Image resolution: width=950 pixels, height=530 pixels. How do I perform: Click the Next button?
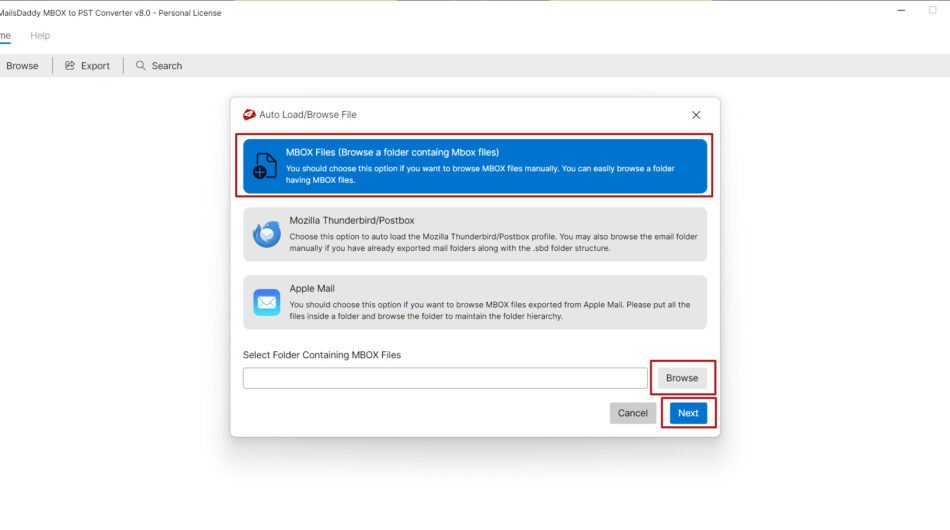[x=688, y=413]
